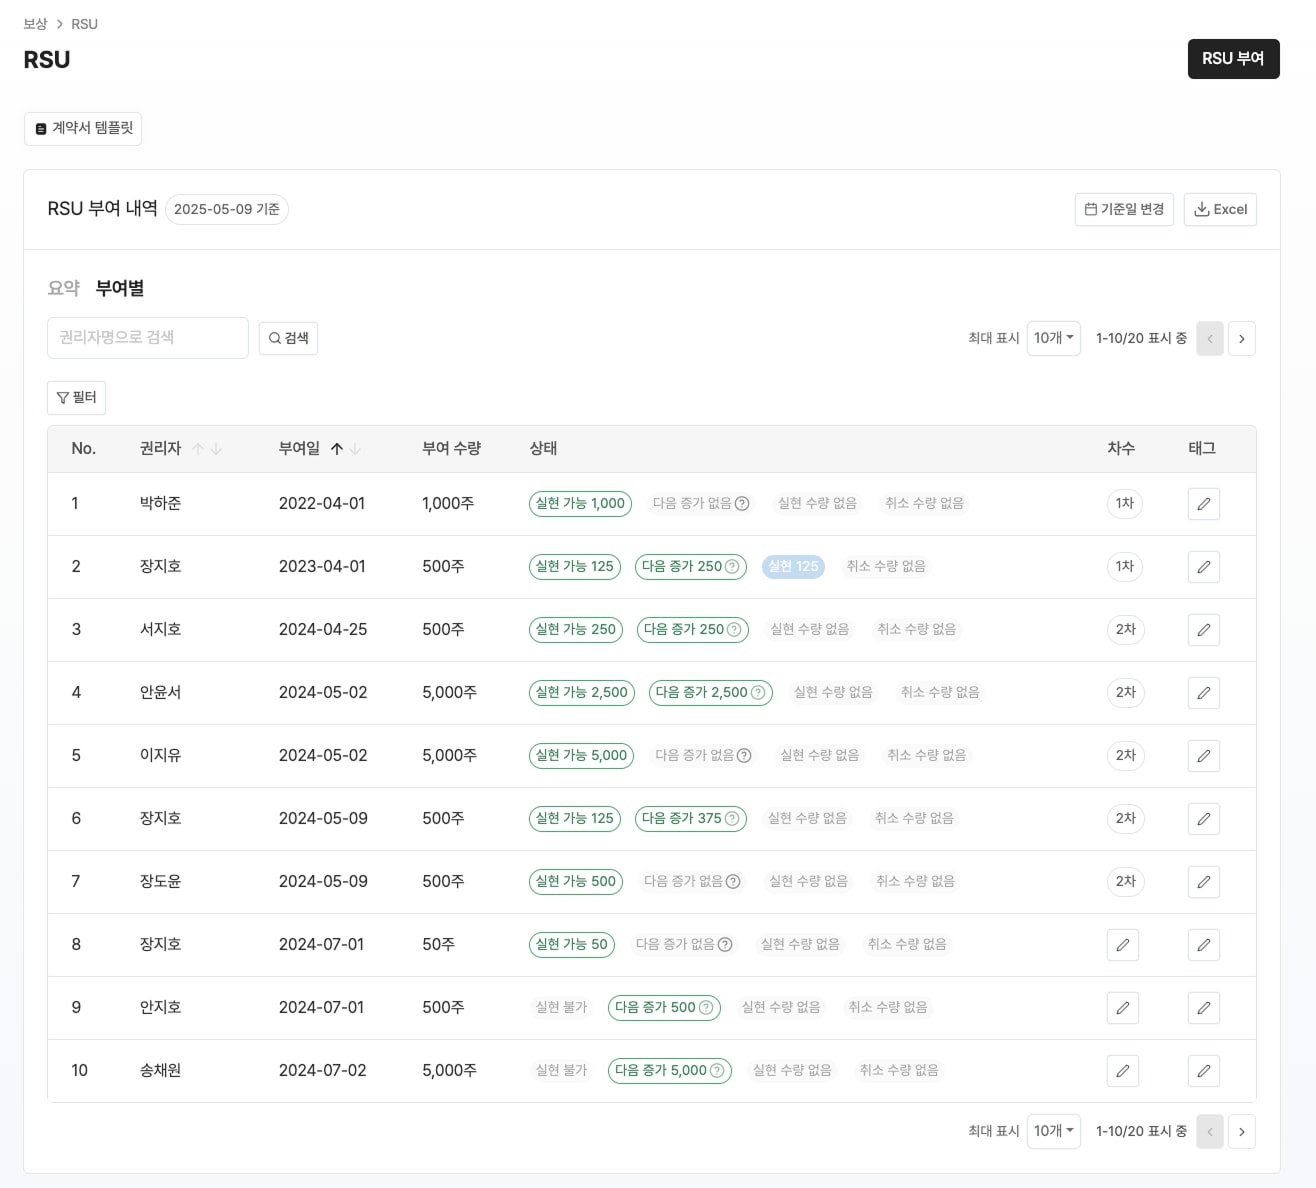The height and width of the screenshot is (1188, 1316).
Task: Go to next page with right chevron
Action: [1242, 338]
